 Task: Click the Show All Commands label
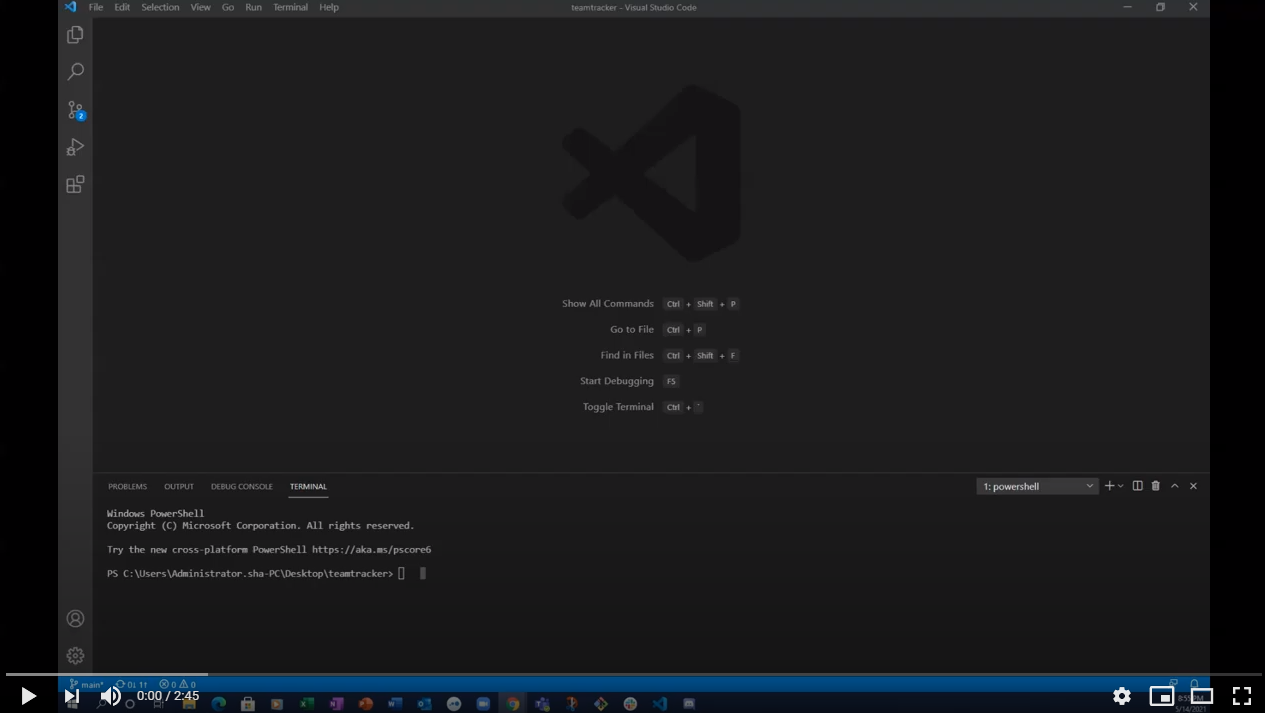coord(608,304)
